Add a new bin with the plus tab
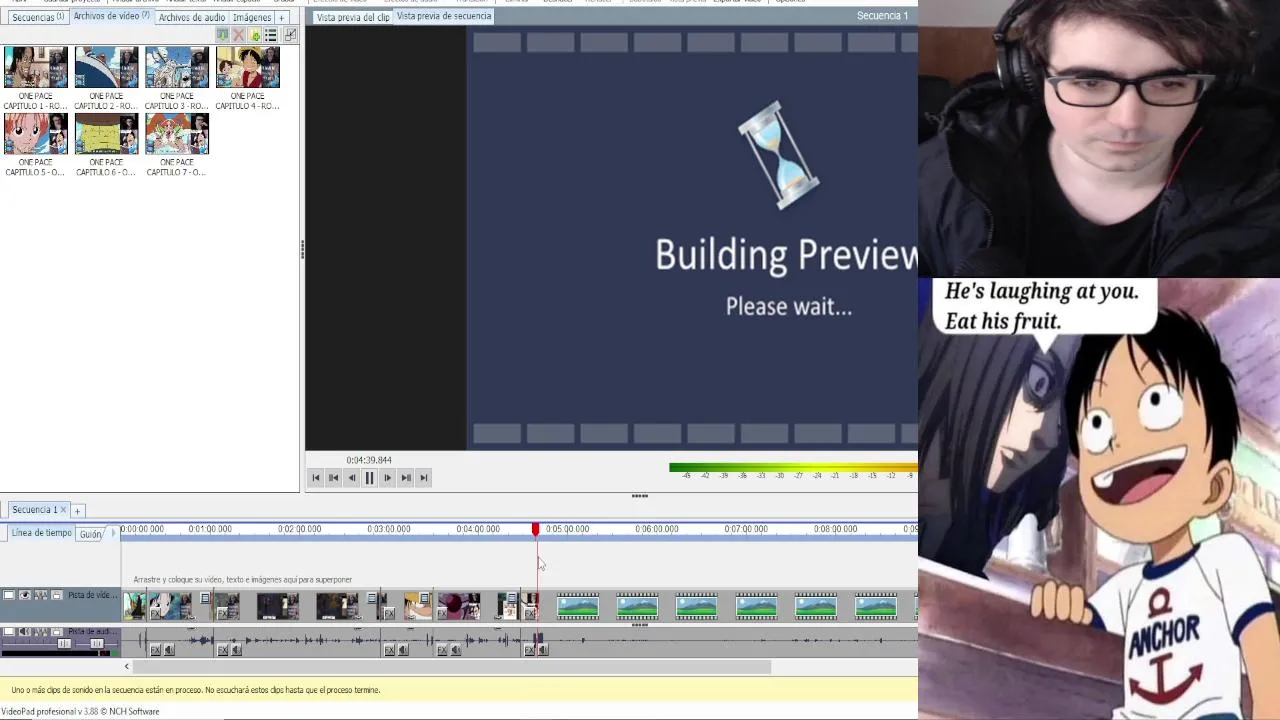The image size is (1280, 720). tap(282, 17)
